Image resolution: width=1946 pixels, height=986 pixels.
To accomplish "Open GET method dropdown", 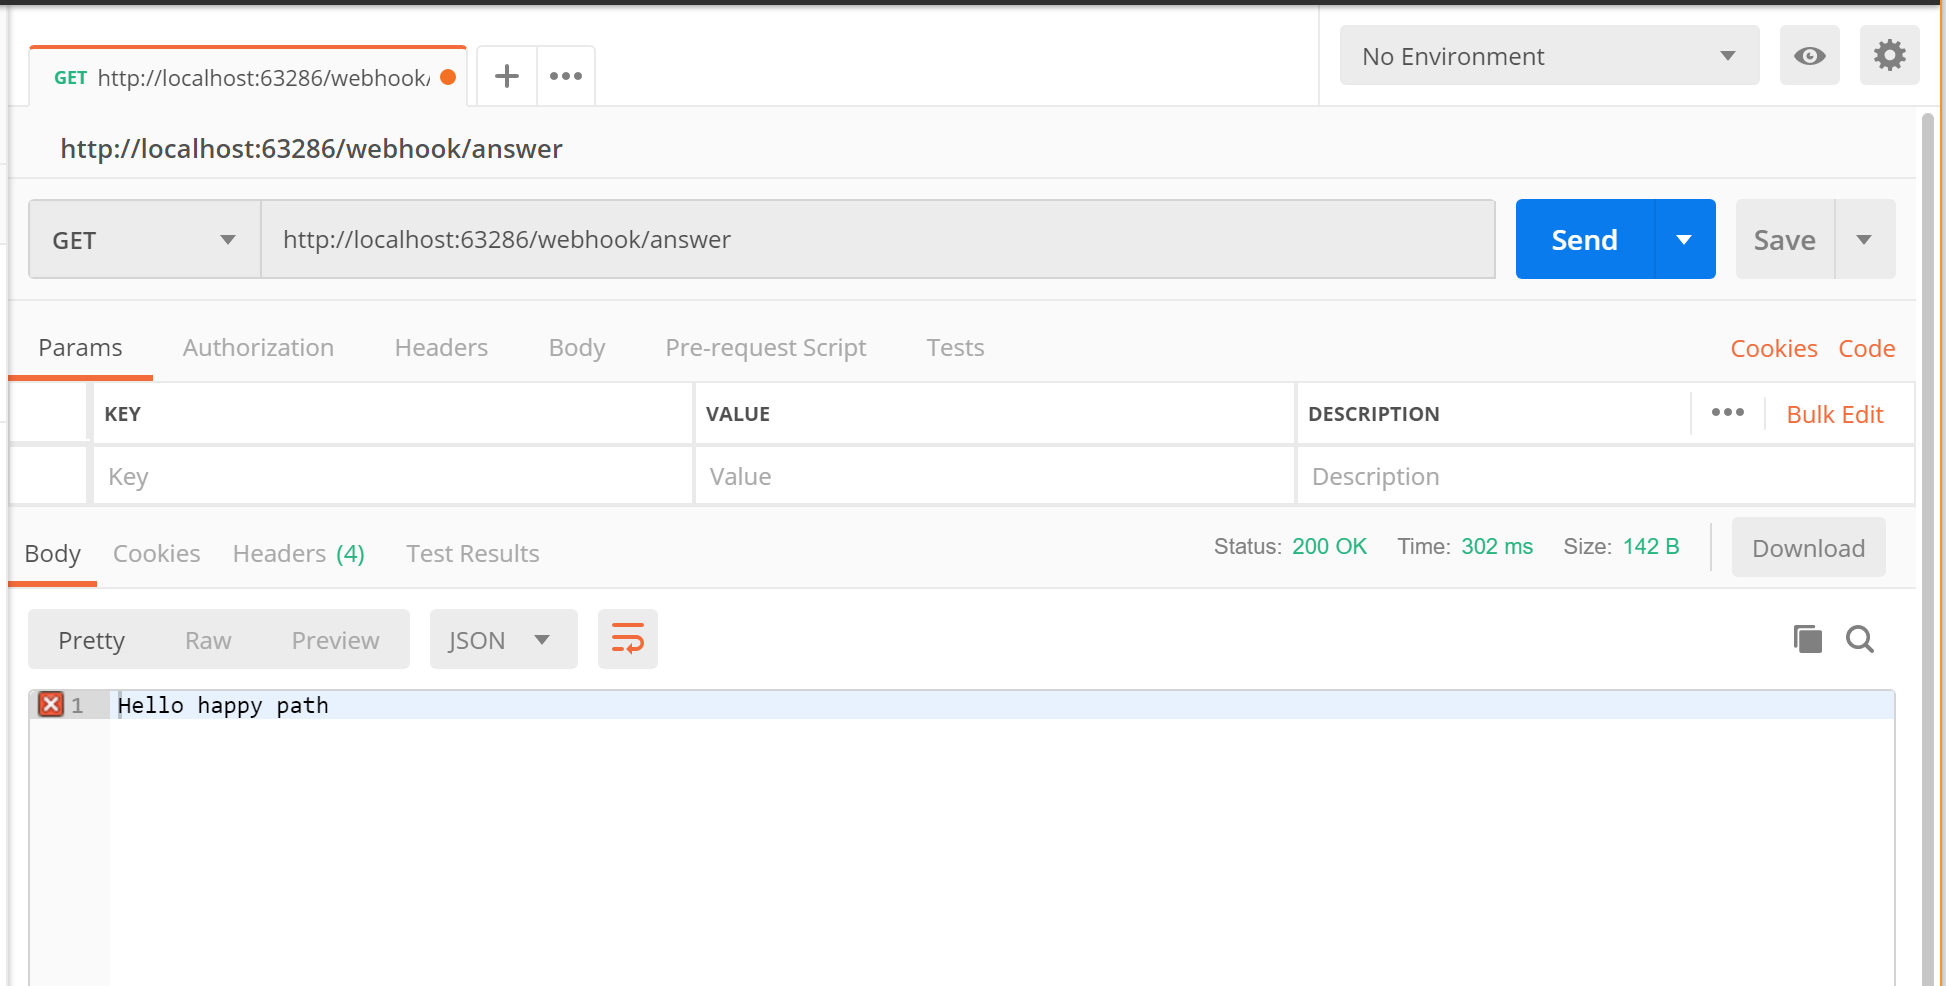I will pos(145,240).
